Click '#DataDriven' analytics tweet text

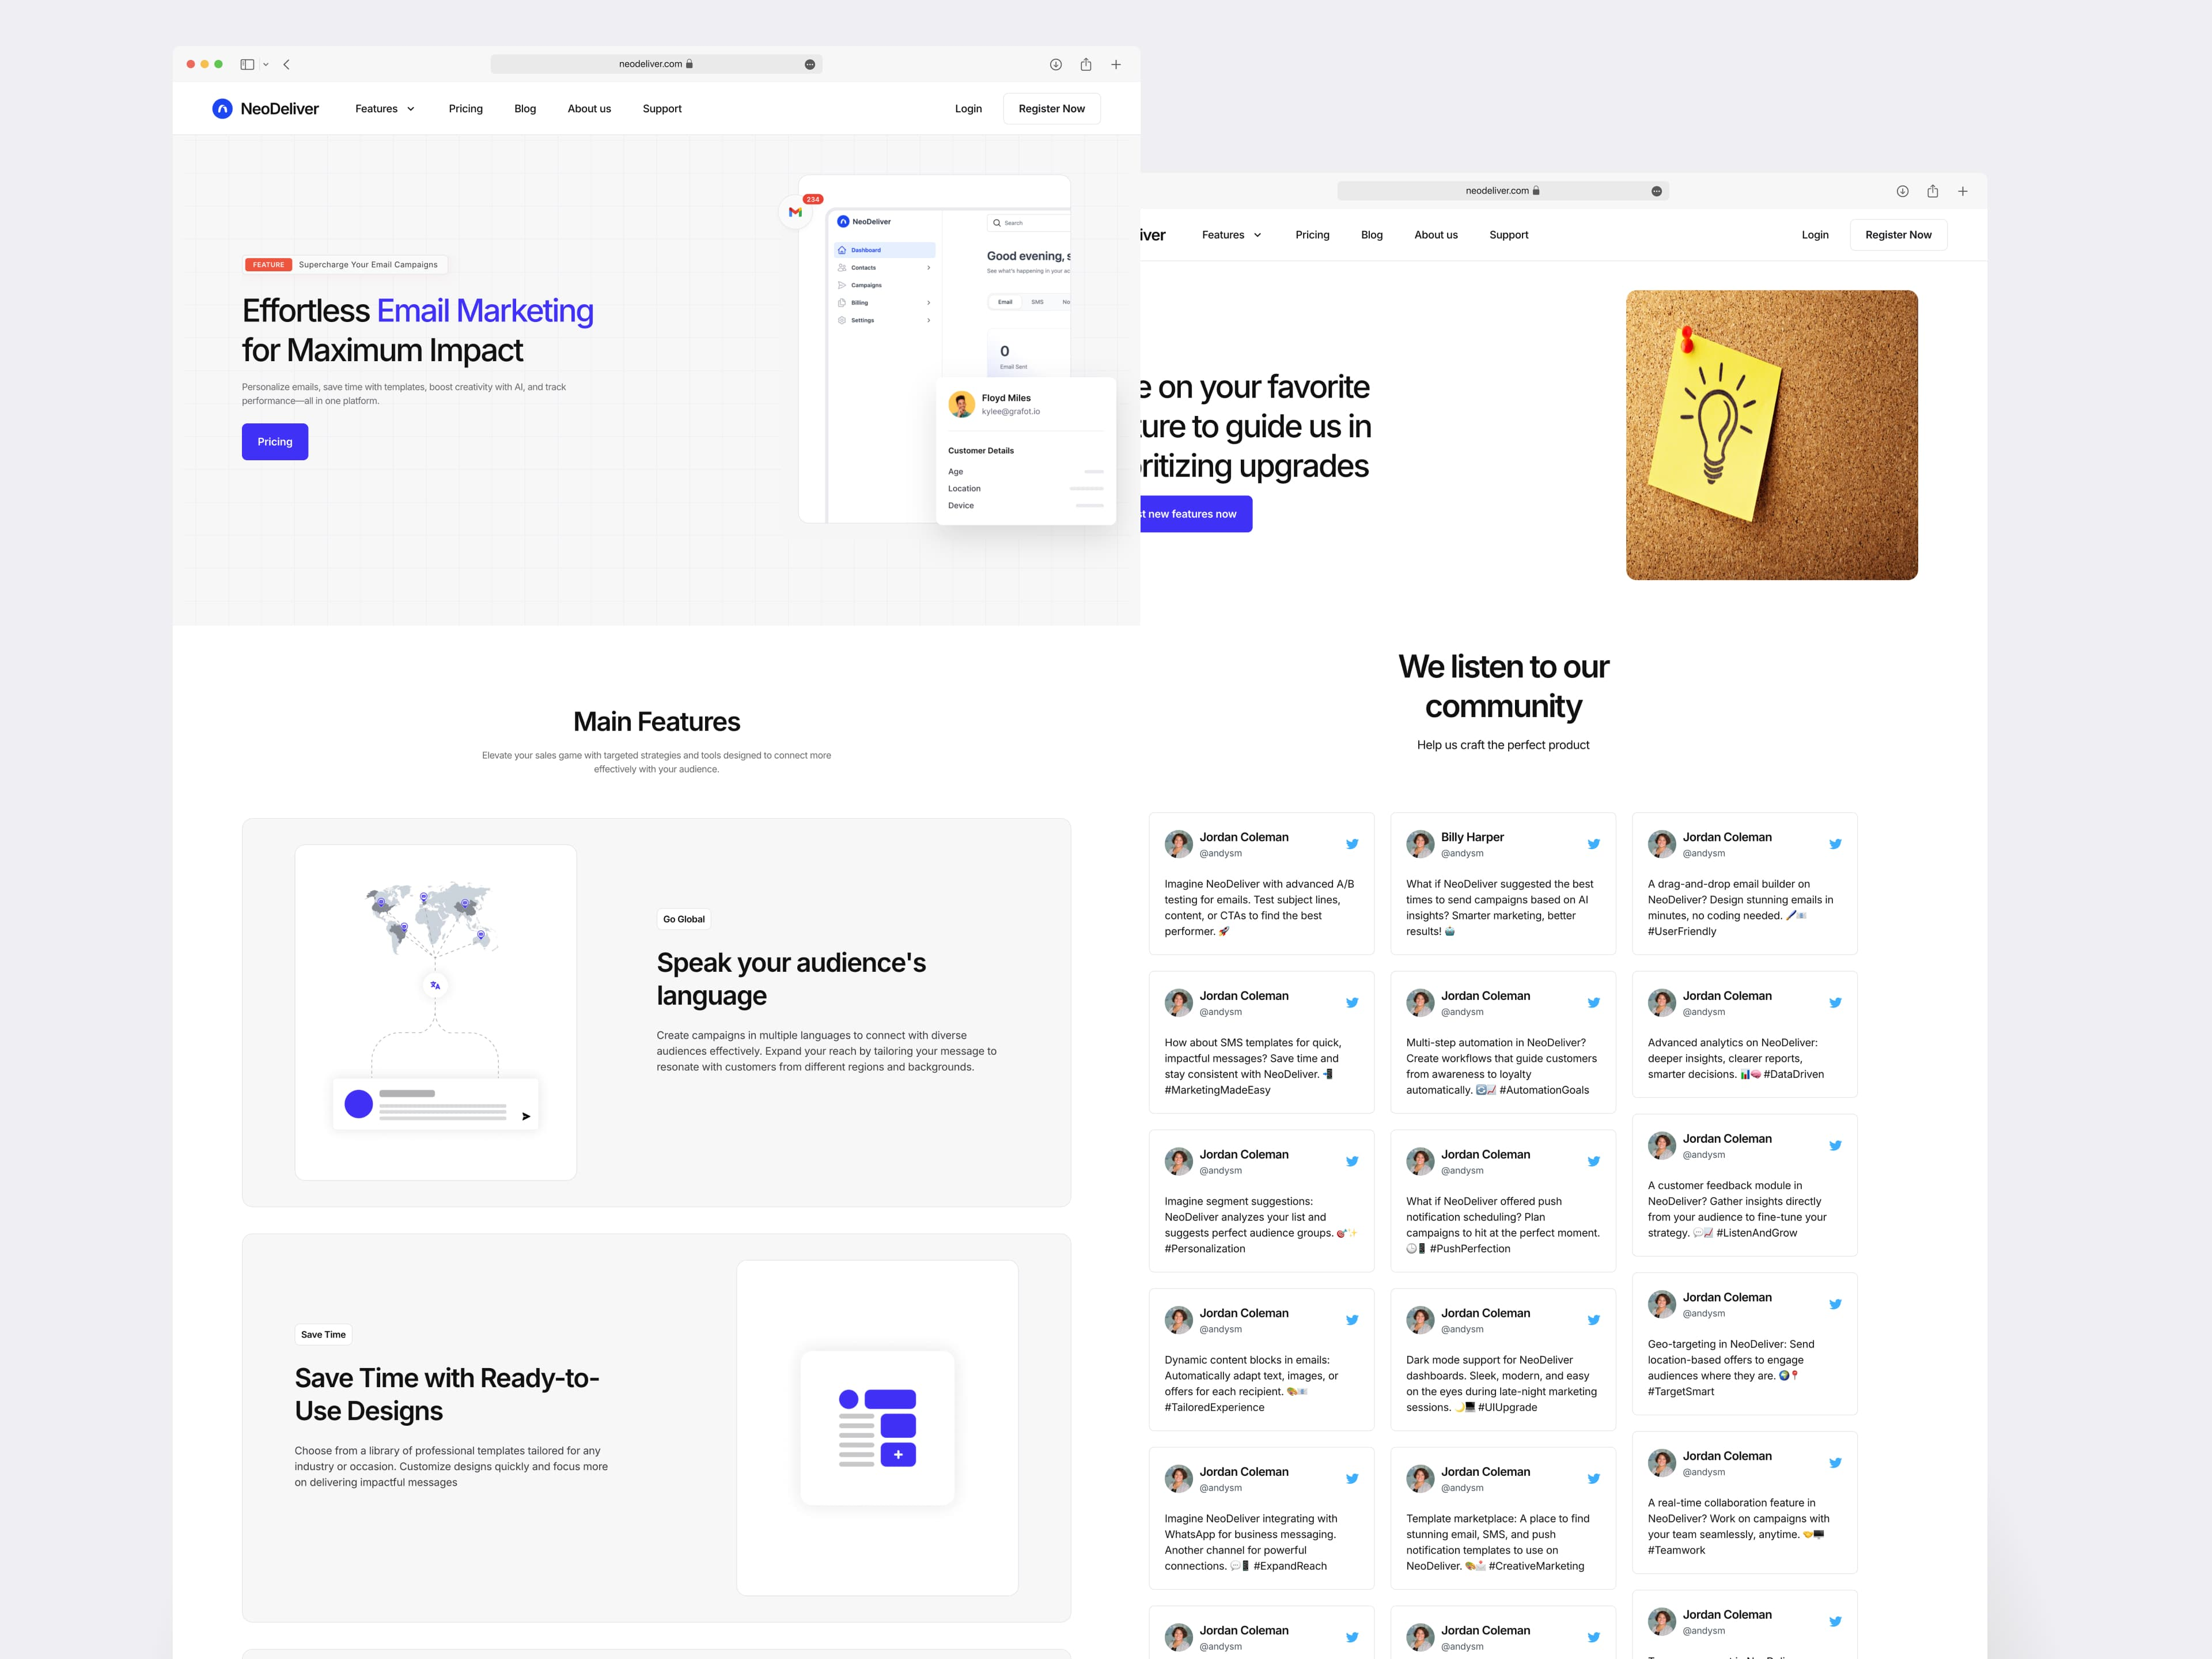coord(1793,1074)
